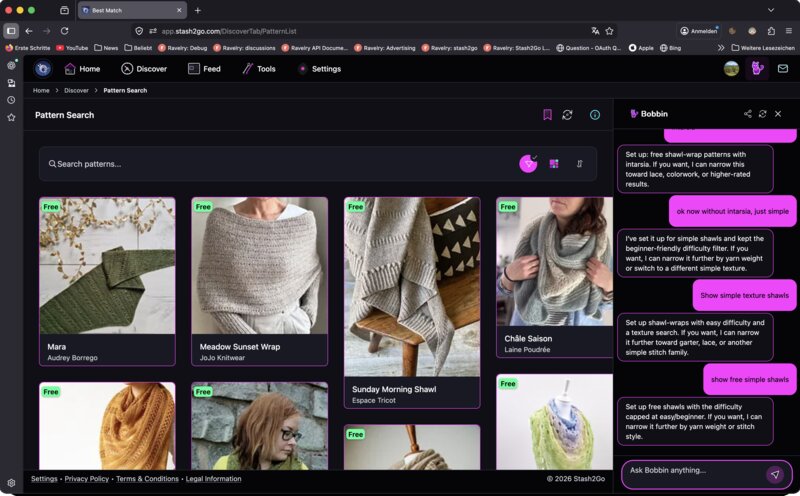Open the YouTube bookmark
Image resolution: width=800 pixels, height=496 pixels.
click(72, 48)
